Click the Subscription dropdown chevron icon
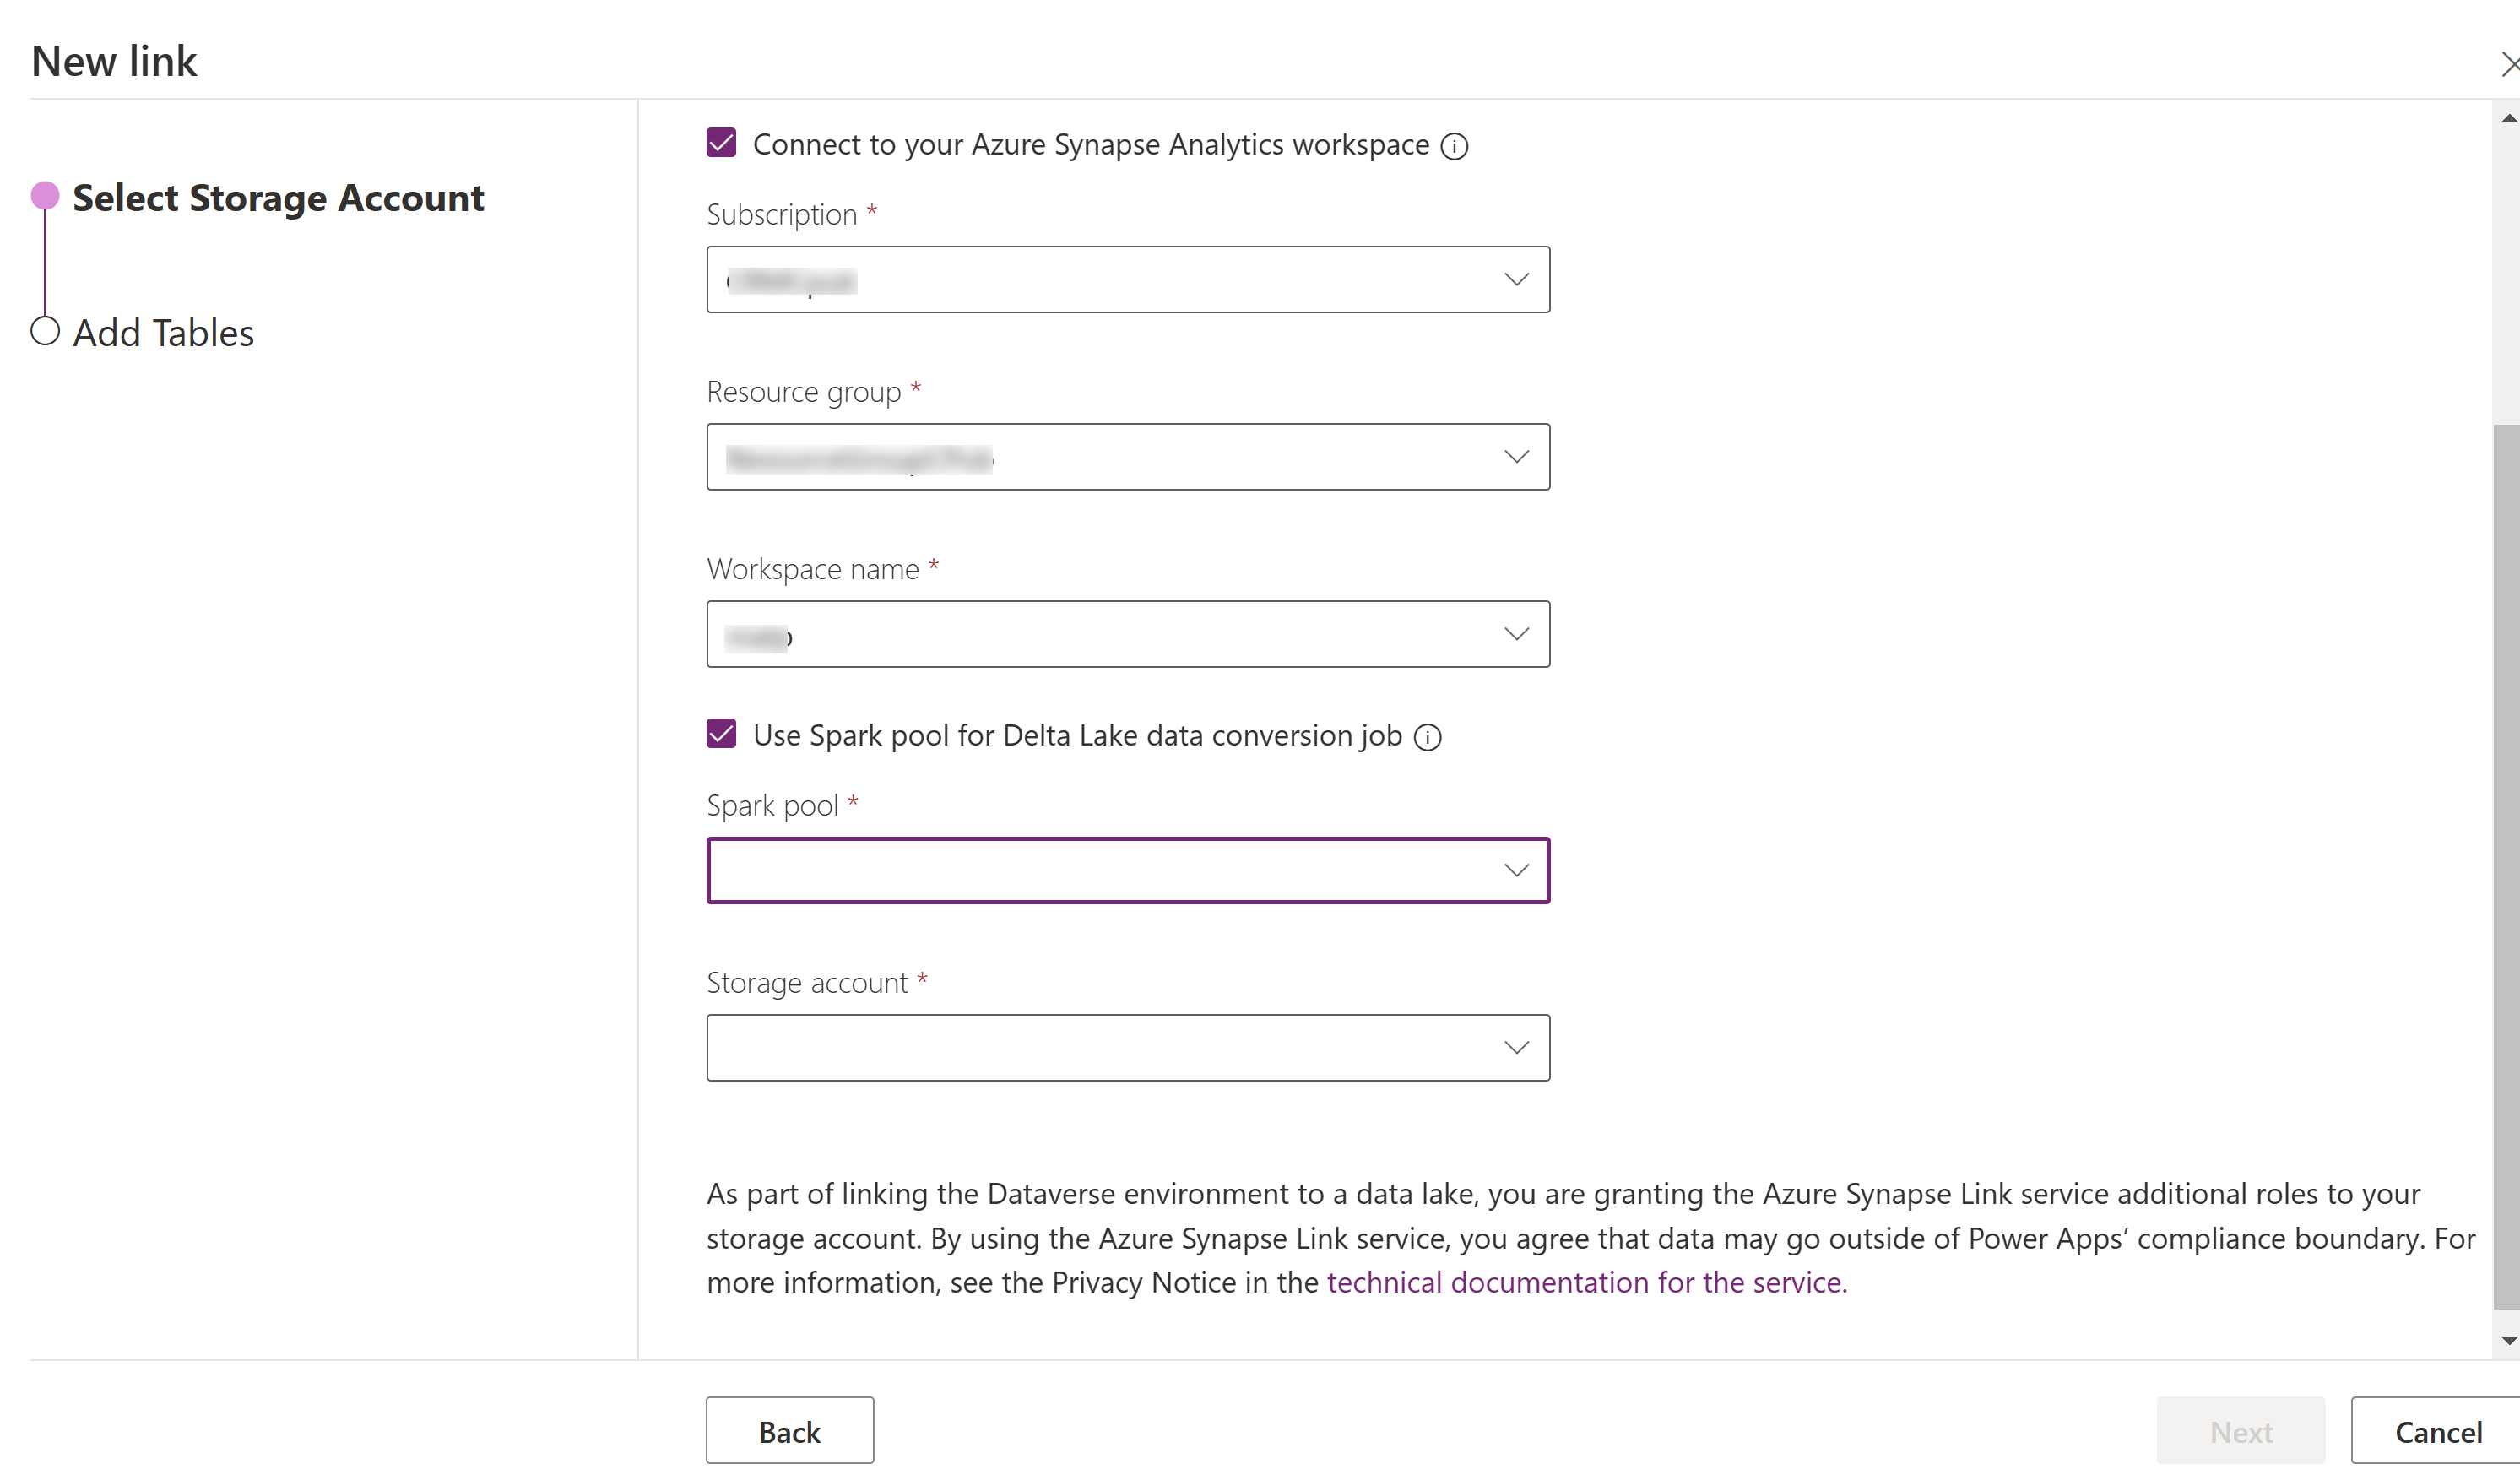 1513,279
